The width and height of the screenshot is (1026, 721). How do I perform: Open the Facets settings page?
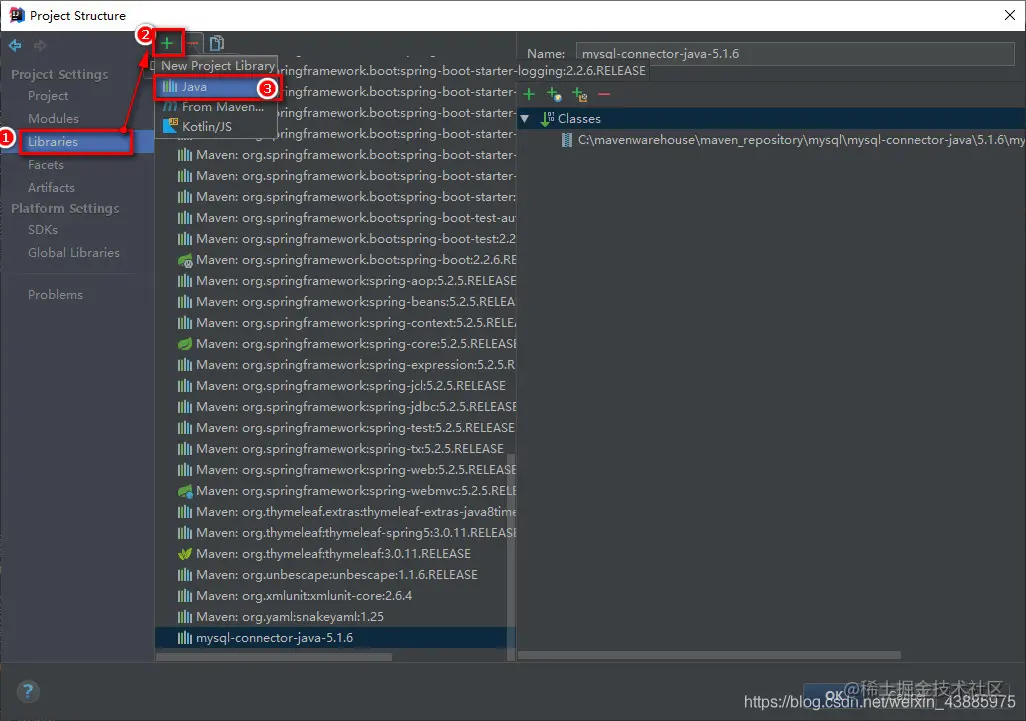(46, 165)
